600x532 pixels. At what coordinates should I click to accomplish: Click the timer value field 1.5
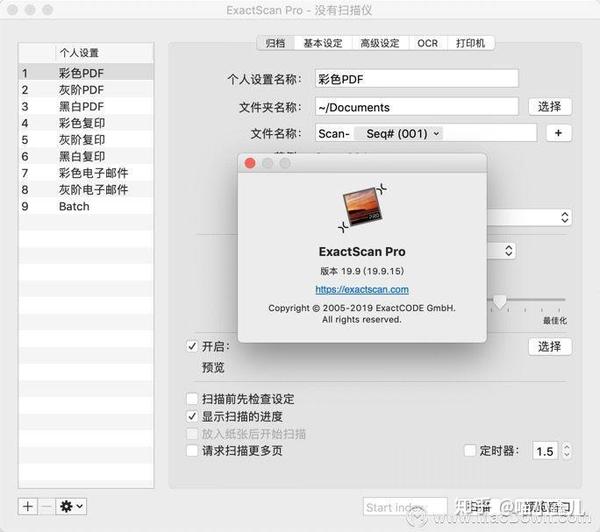click(x=545, y=451)
